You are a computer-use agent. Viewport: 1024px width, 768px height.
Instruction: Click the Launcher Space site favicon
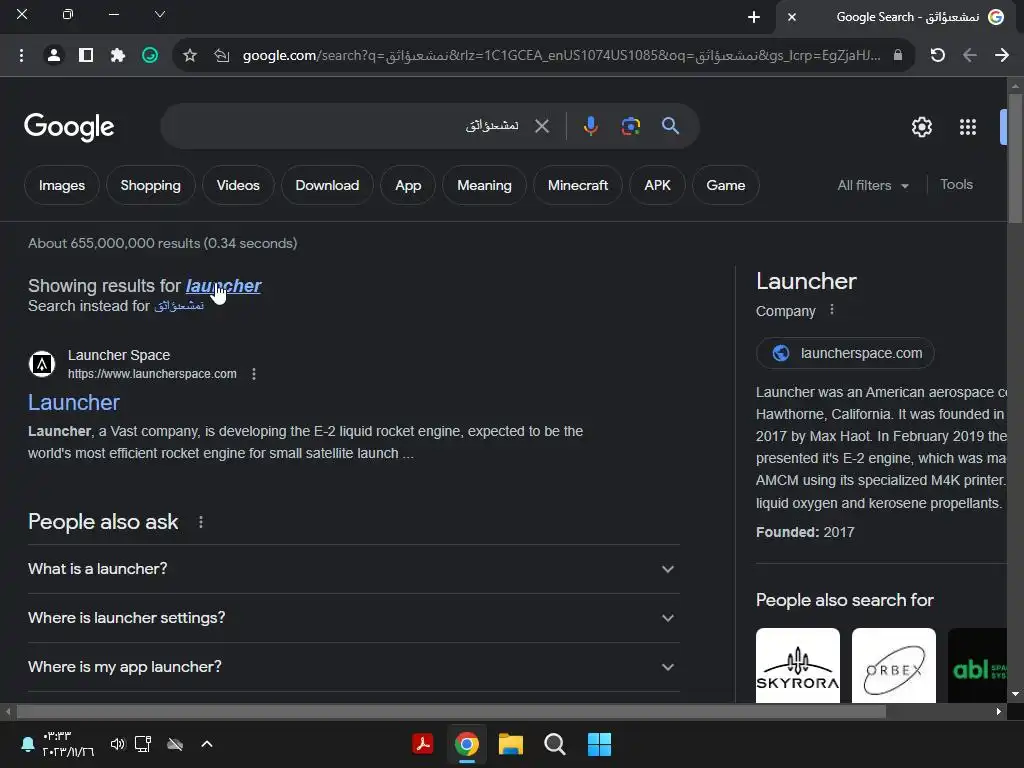pos(42,364)
